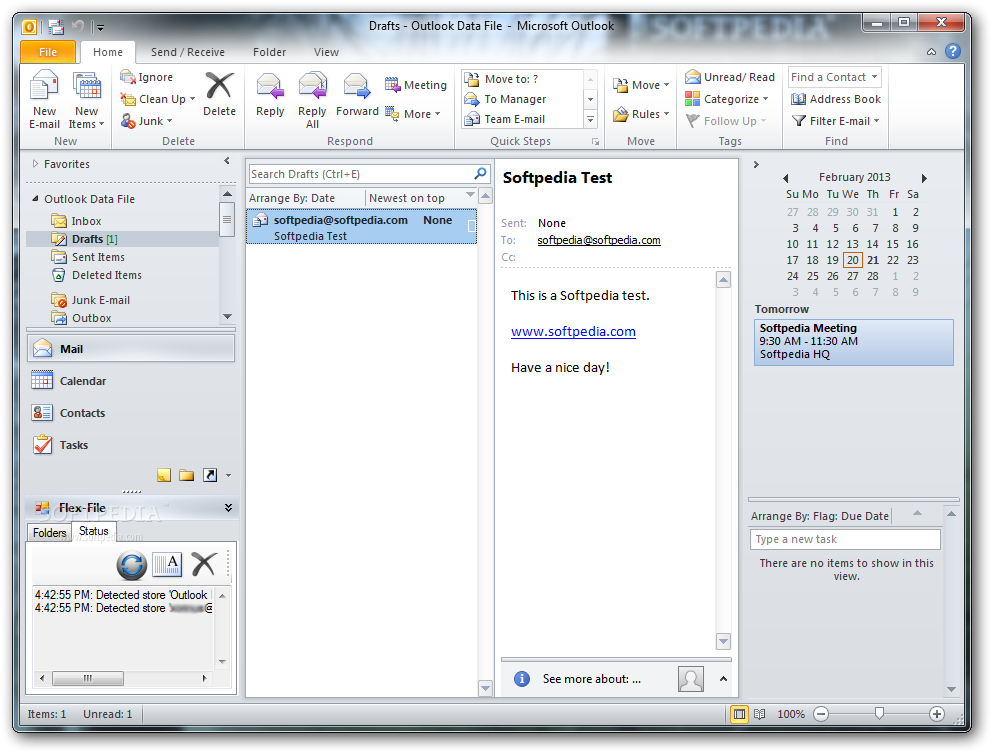This screenshot has height=753, width=992.
Task: Collapse the Outlook Data File tree
Action: click(35, 199)
